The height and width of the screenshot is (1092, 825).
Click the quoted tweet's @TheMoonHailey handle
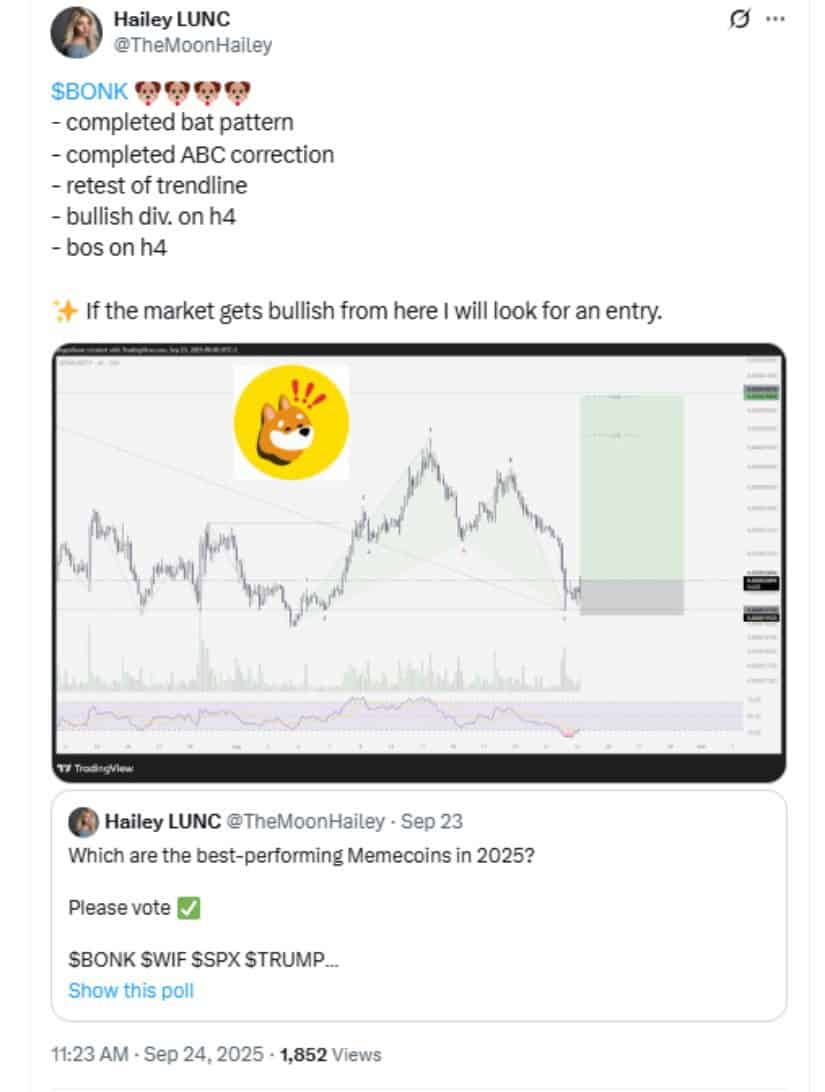click(306, 822)
